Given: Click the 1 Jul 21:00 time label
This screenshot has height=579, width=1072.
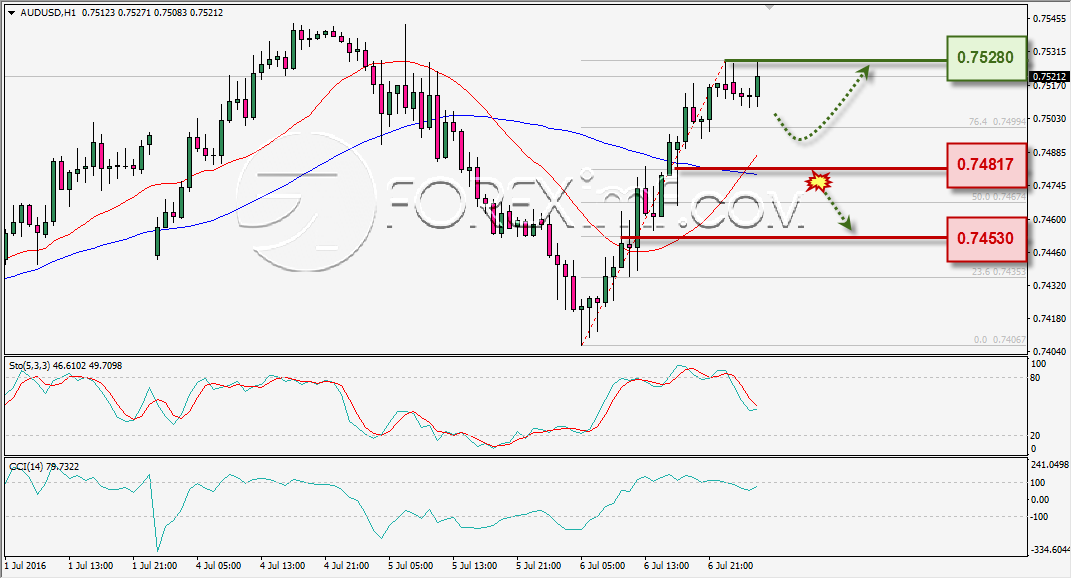Looking at the screenshot, I should click(155, 565).
